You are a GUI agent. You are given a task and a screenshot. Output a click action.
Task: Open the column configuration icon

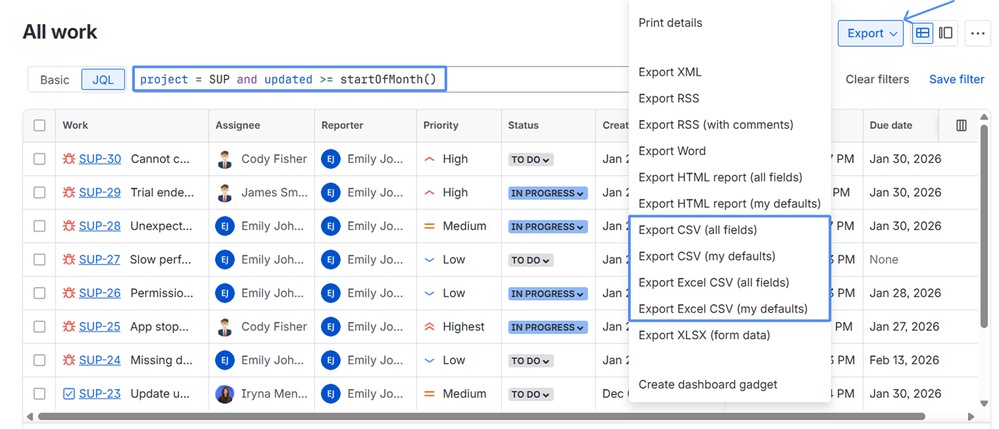point(961,126)
